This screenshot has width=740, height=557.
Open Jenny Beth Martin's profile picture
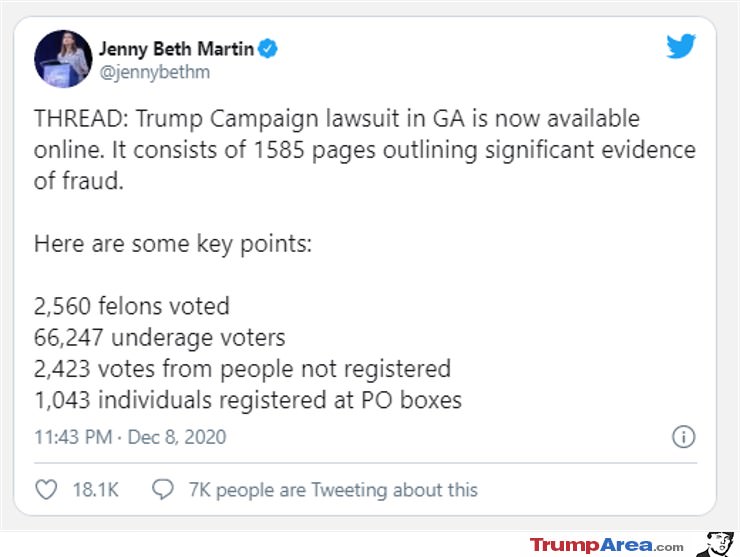(63, 59)
